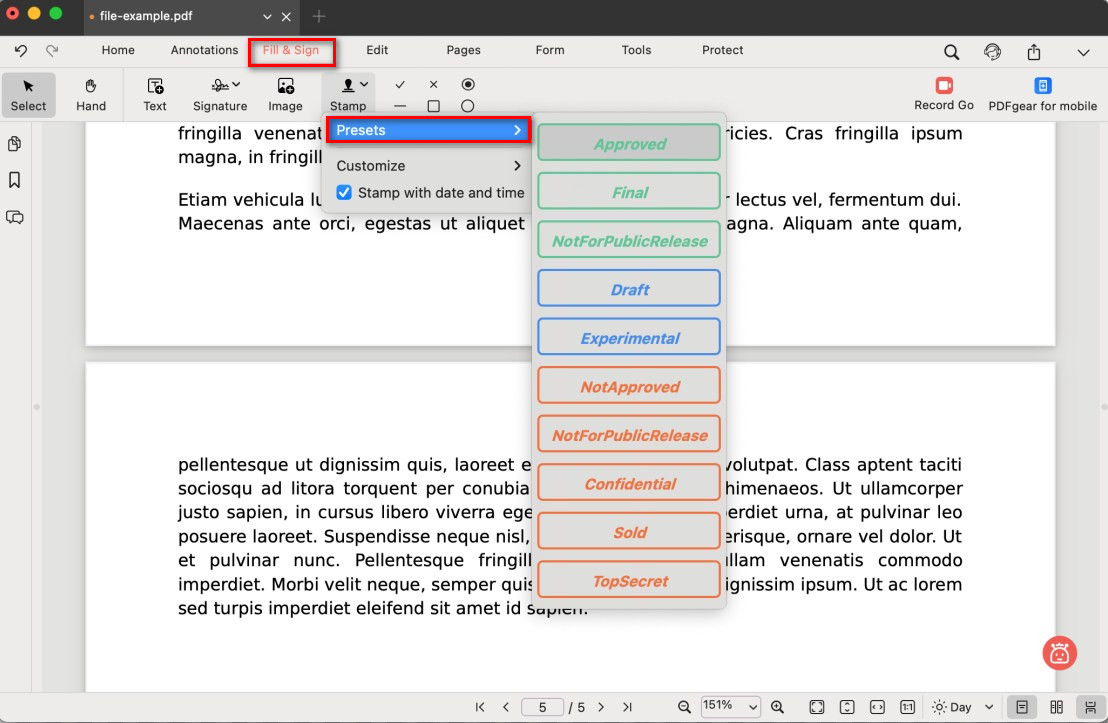Click the page number input field

542,707
